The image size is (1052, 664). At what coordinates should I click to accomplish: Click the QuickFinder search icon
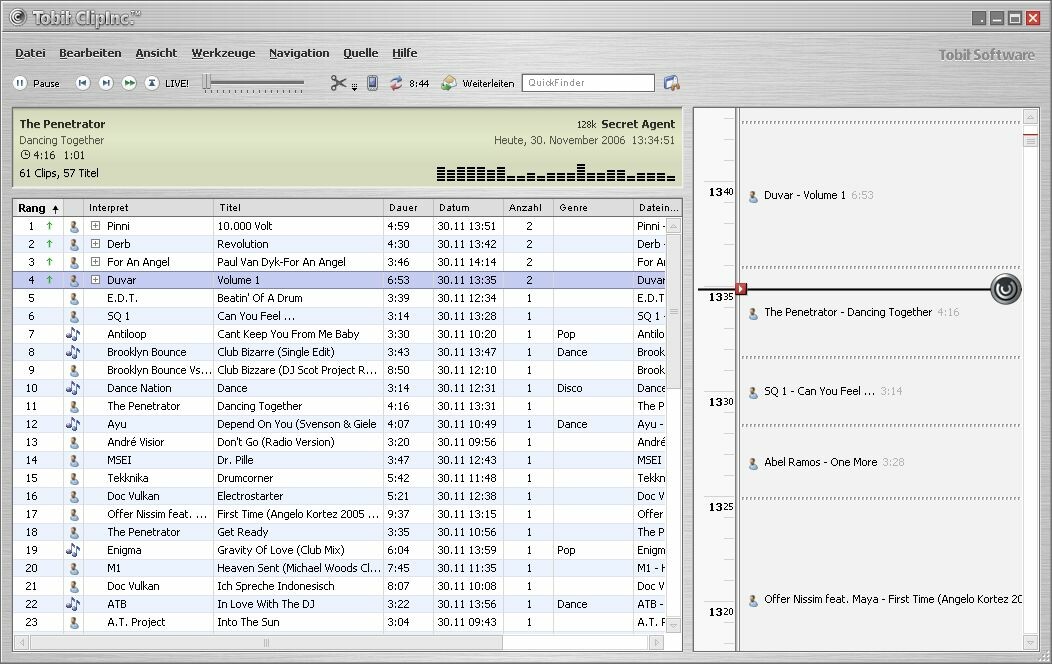pyautogui.click(x=671, y=83)
